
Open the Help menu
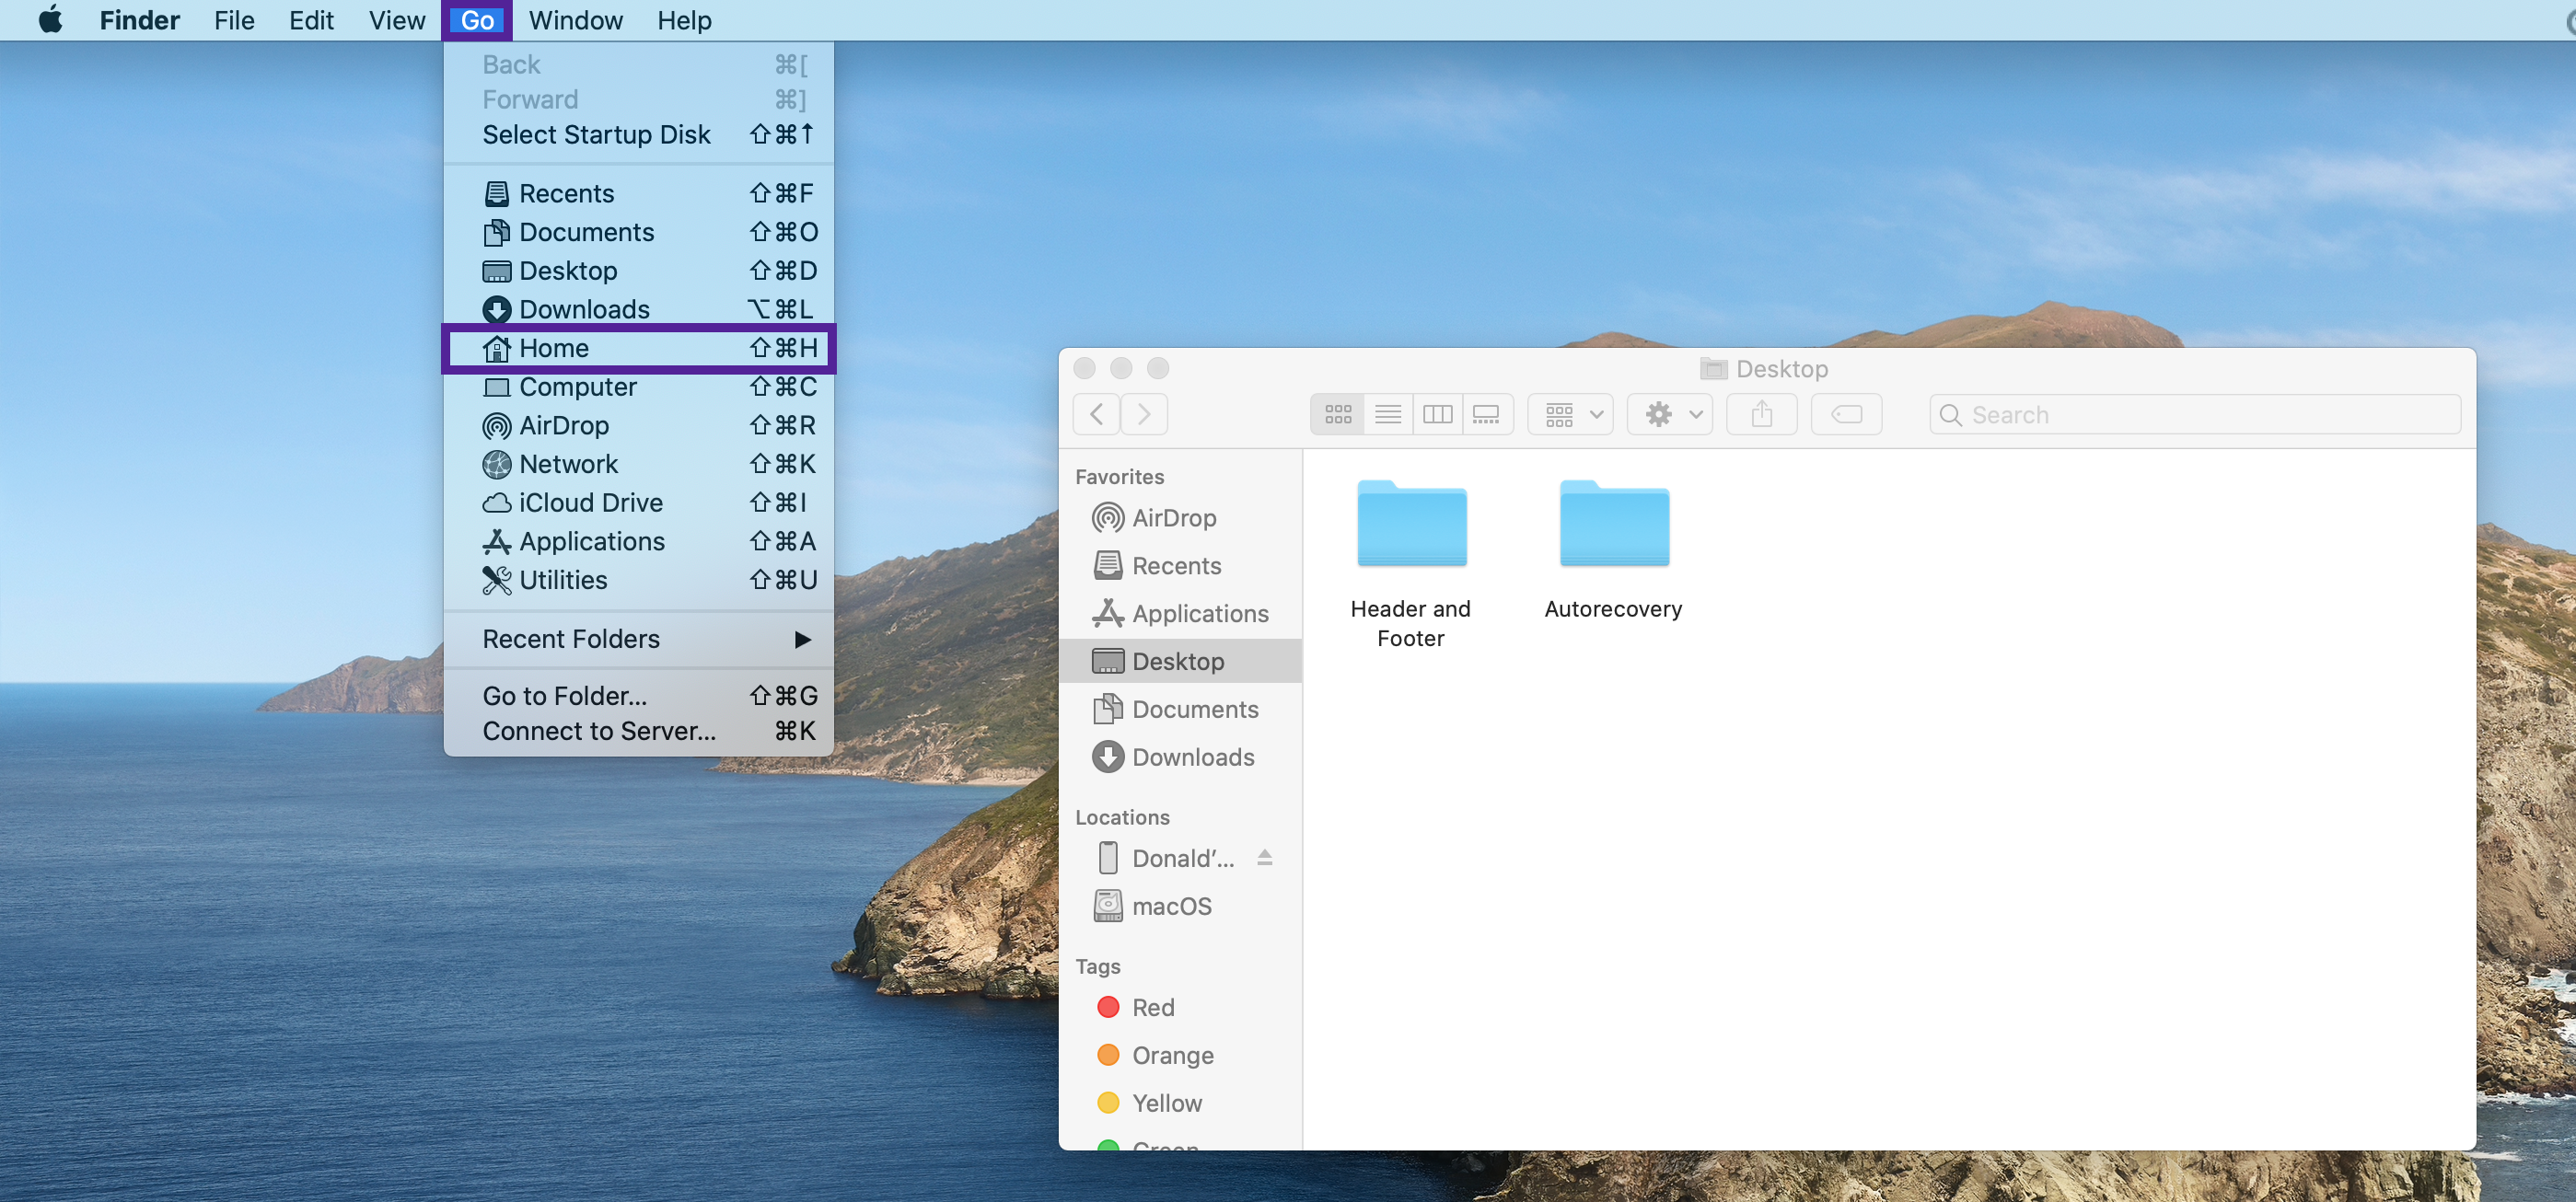pyautogui.click(x=684, y=20)
